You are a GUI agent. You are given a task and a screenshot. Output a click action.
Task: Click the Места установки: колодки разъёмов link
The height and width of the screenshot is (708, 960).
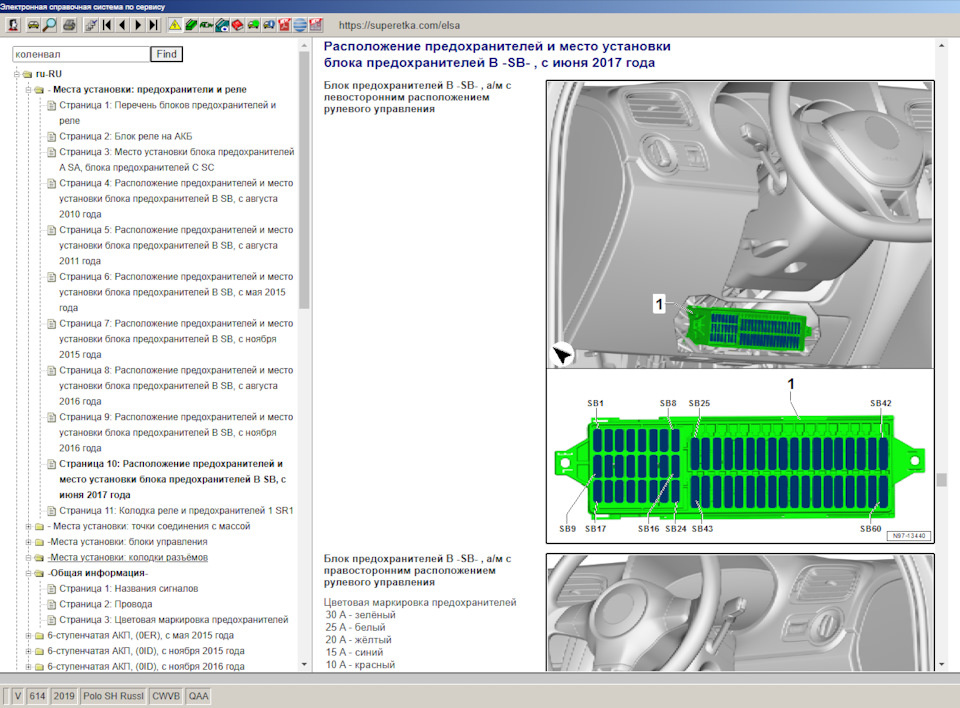(x=128, y=557)
